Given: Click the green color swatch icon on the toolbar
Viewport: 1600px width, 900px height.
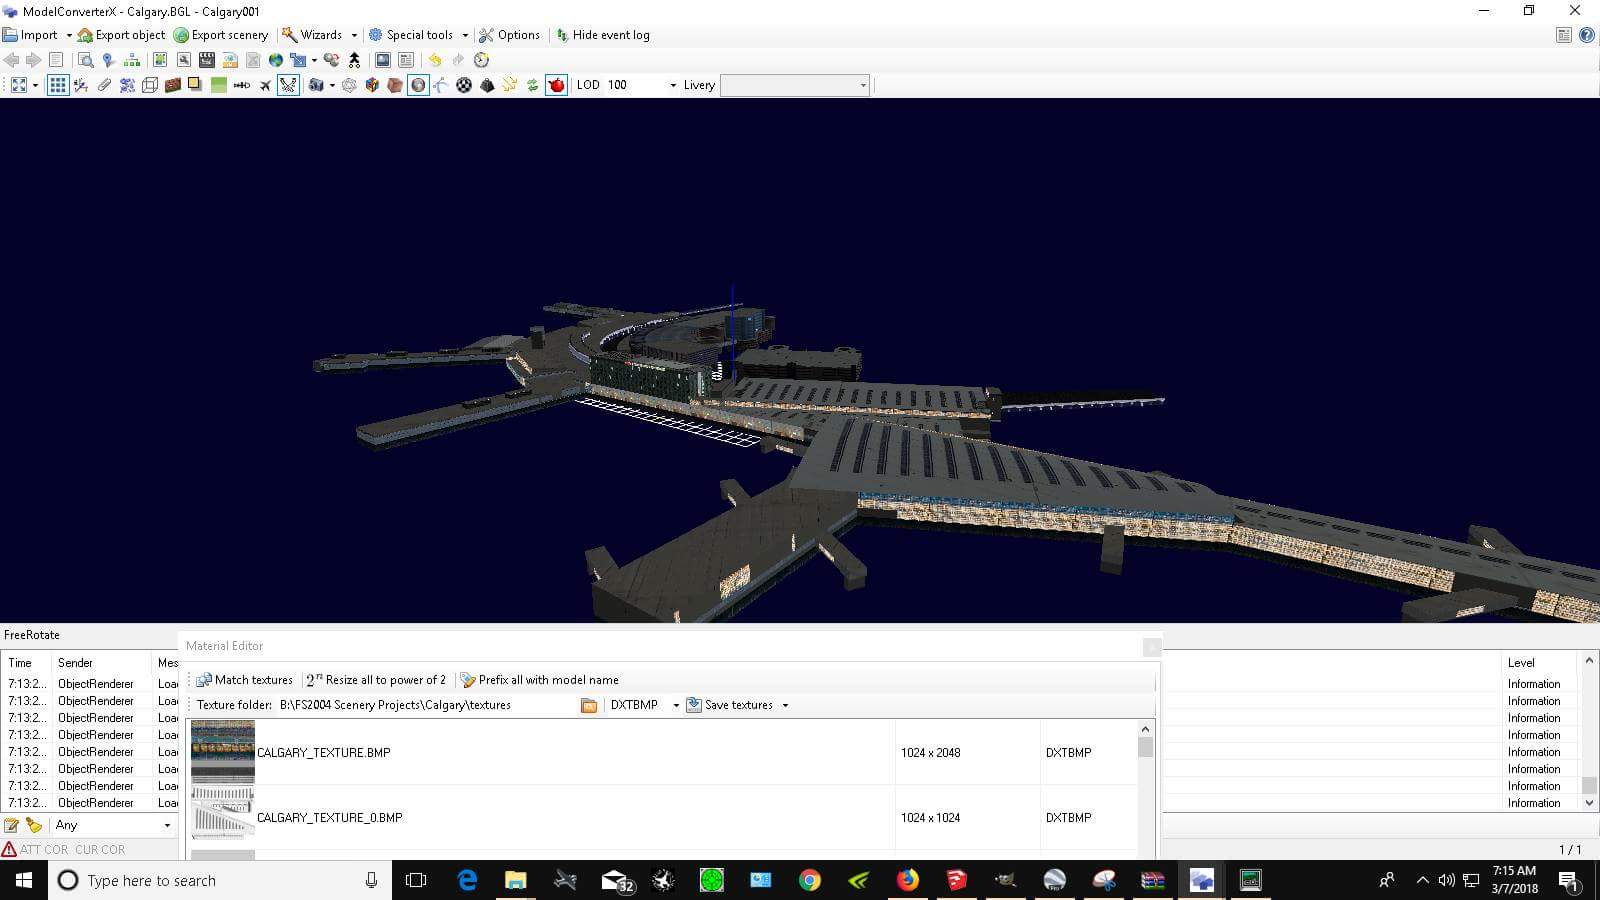Looking at the screenshot, I should tap(217, 86).
